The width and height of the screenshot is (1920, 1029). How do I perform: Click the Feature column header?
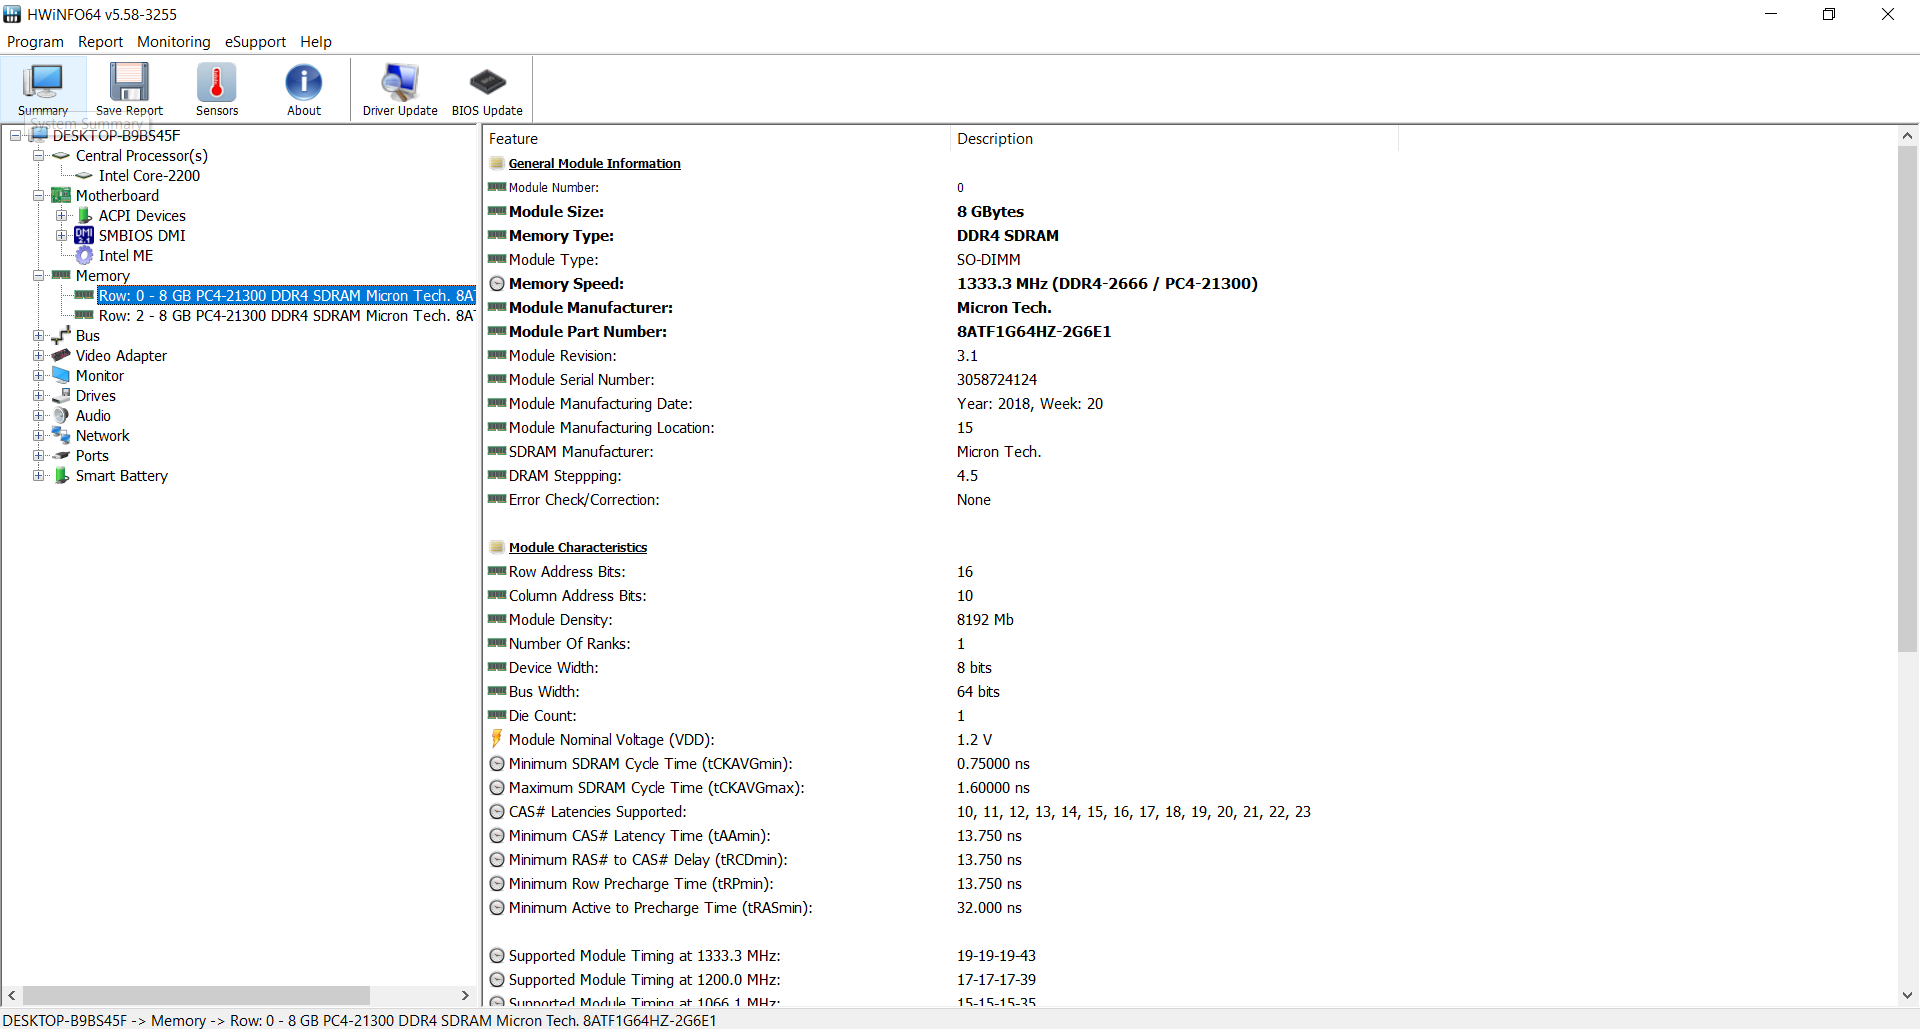[x=716, y=139]
